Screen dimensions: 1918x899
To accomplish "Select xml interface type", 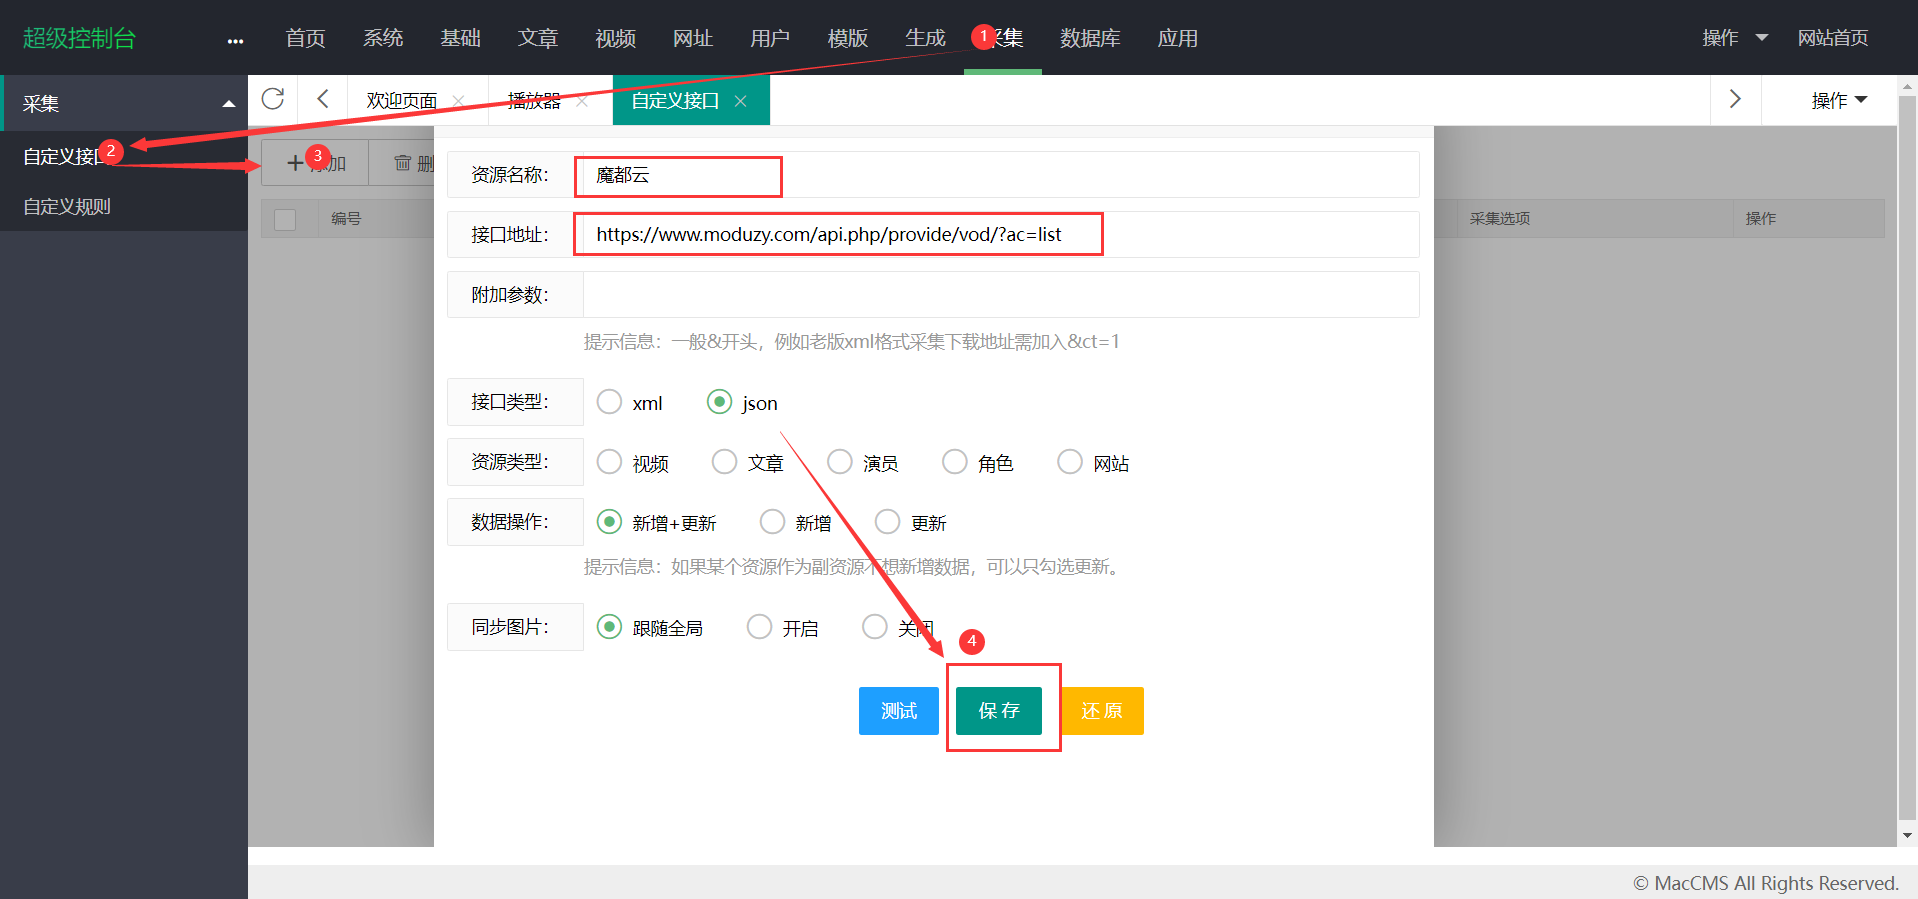I will click(609, 402).
